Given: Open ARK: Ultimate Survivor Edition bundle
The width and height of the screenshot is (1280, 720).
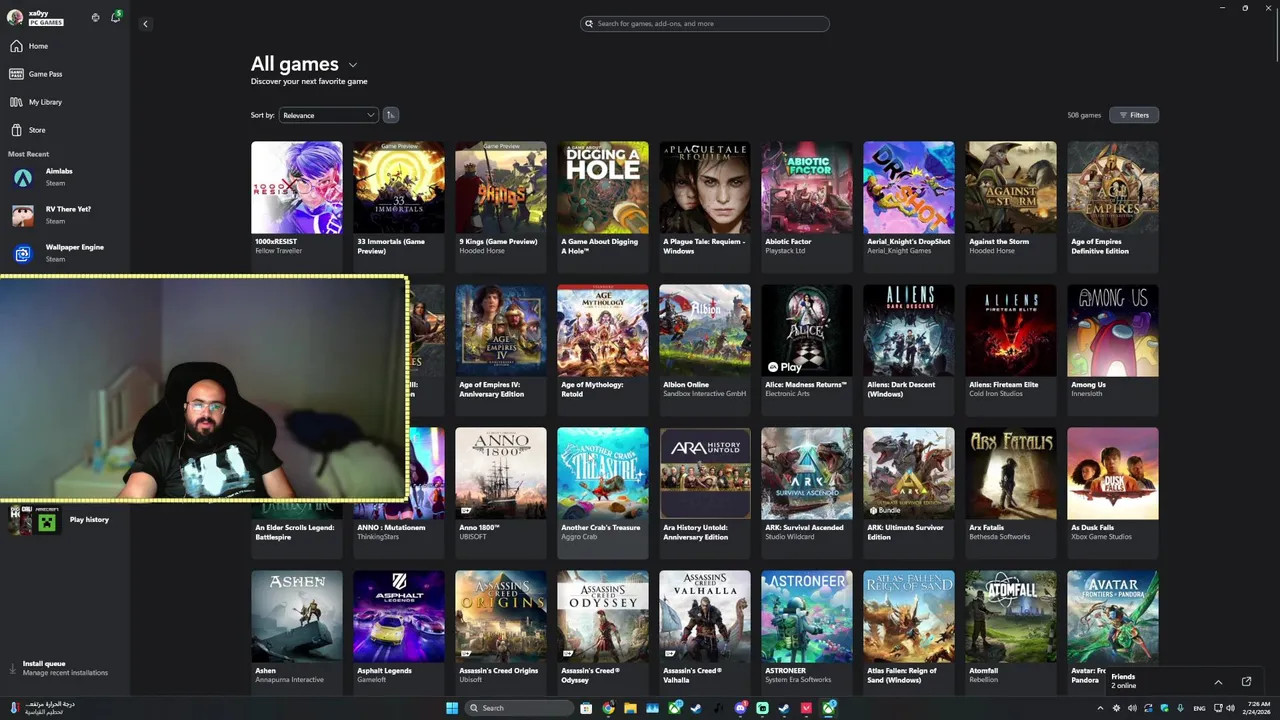Looking at the screenshot, I should click(909, 492).
